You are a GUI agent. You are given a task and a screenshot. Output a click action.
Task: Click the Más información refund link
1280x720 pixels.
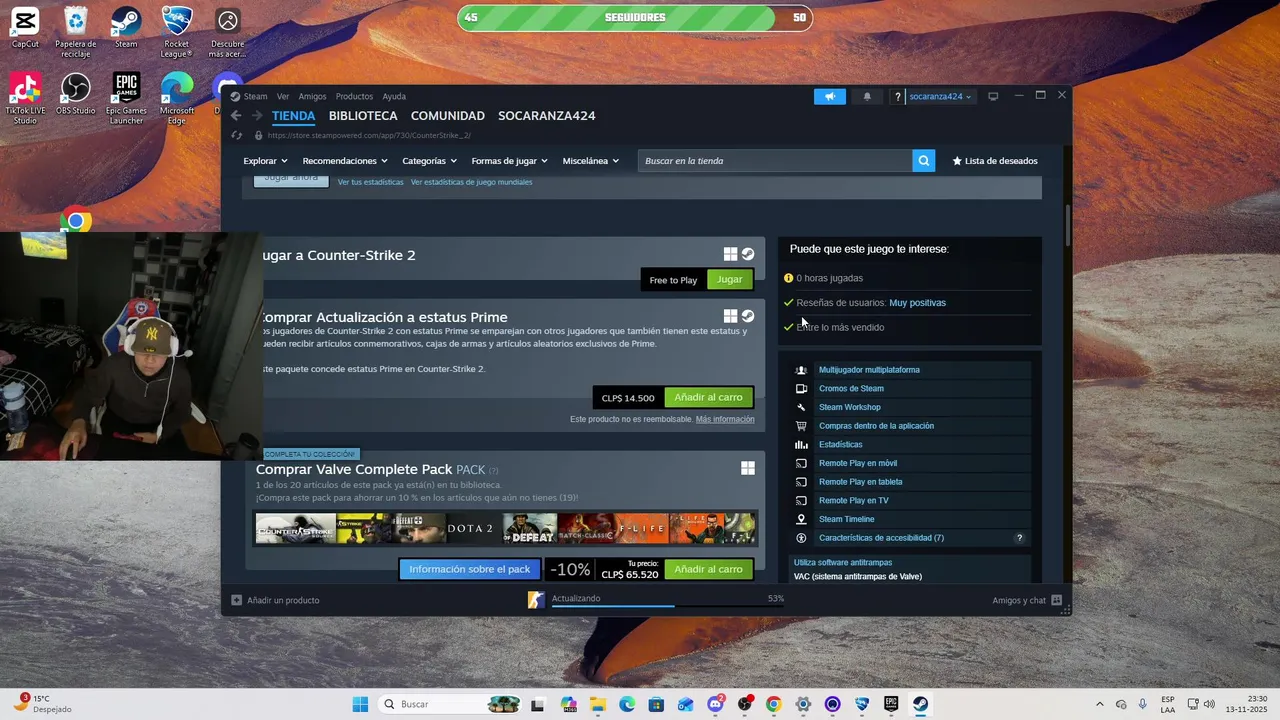(725, 419)
